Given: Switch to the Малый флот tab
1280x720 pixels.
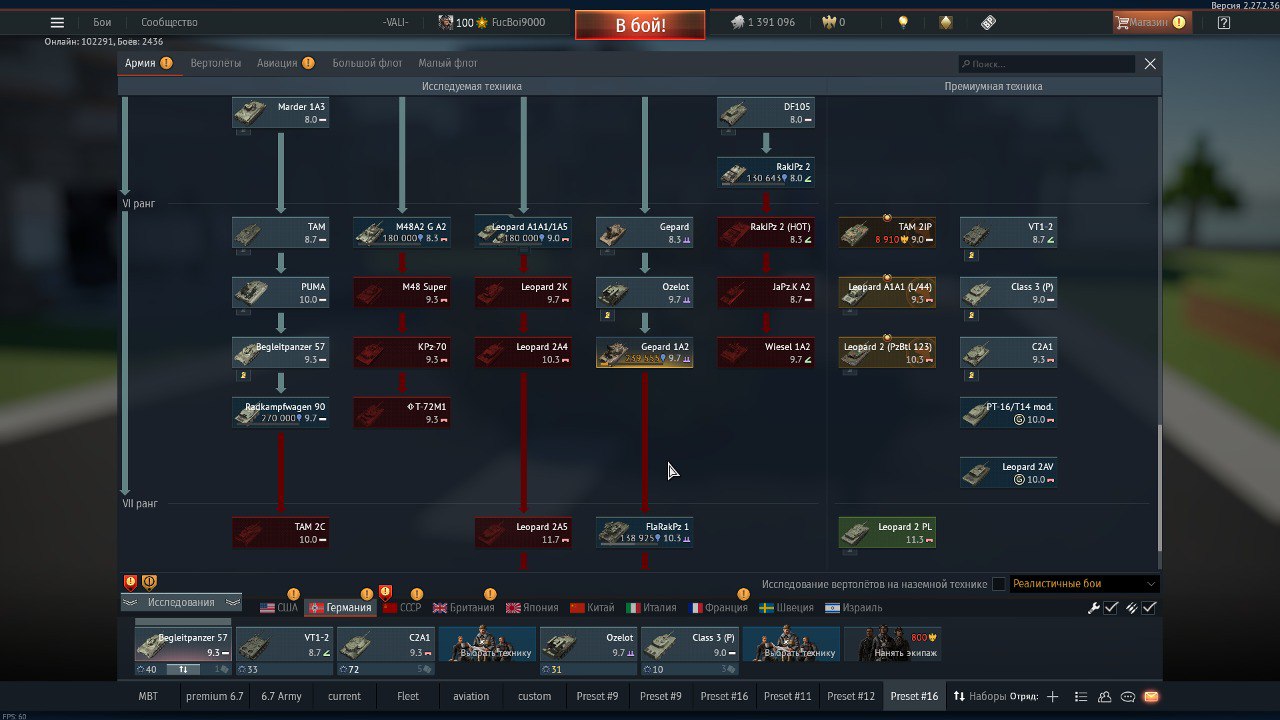Looking at the screenshot, I should pyautogui.click(x=448, y=63).
